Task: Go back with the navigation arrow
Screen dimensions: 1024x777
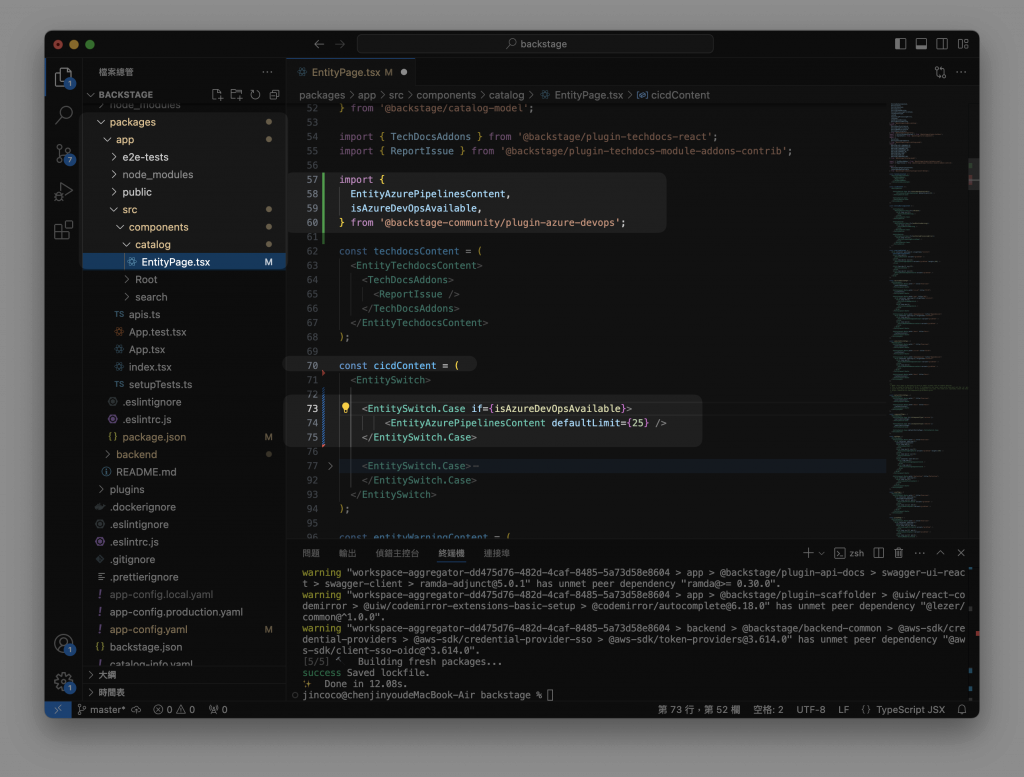Action: [319, 44]
